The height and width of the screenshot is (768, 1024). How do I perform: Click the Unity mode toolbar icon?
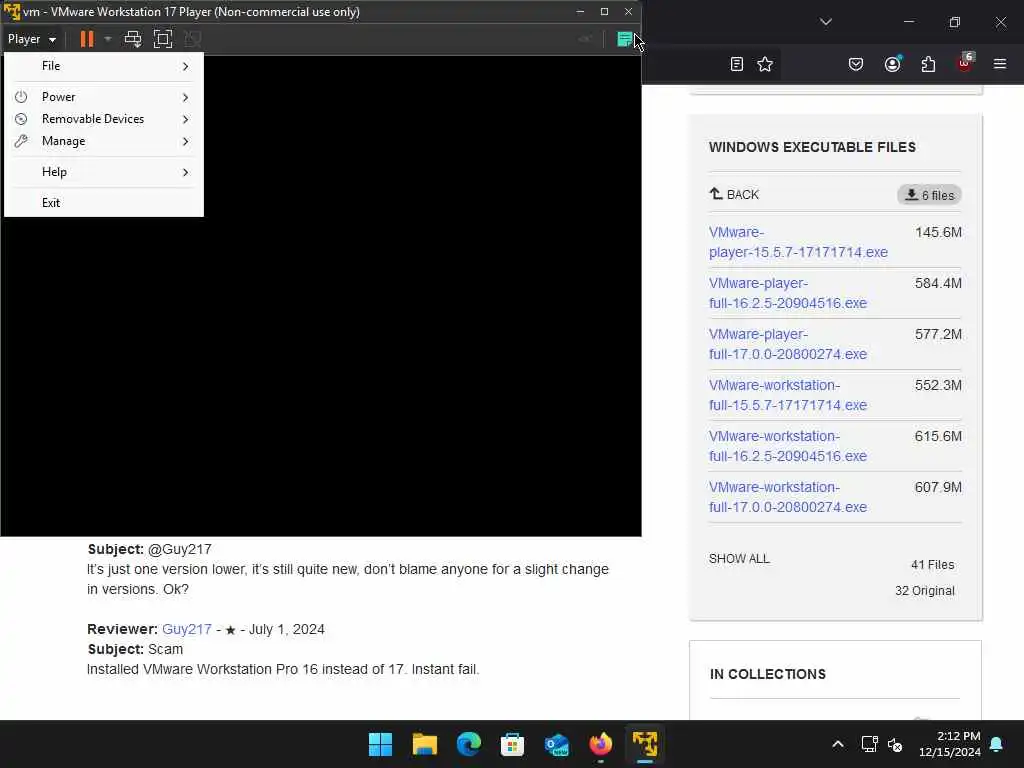[x=193, y=39]
